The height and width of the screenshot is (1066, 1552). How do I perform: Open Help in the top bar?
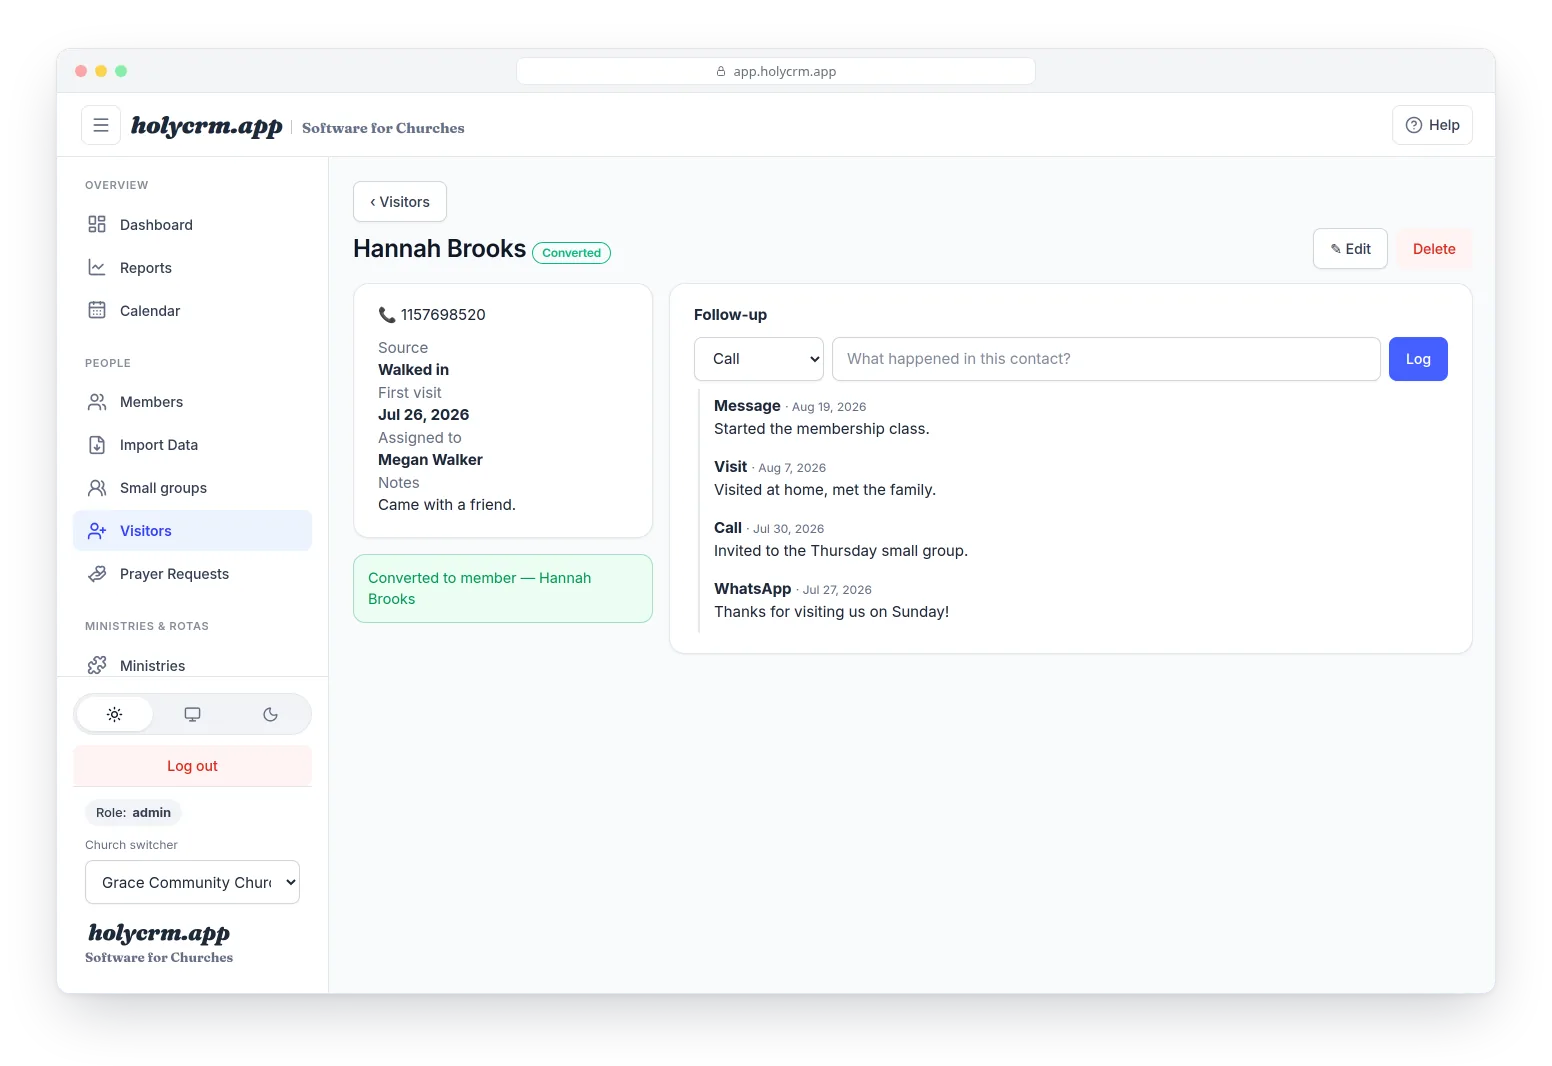[x=1432, y=125]
